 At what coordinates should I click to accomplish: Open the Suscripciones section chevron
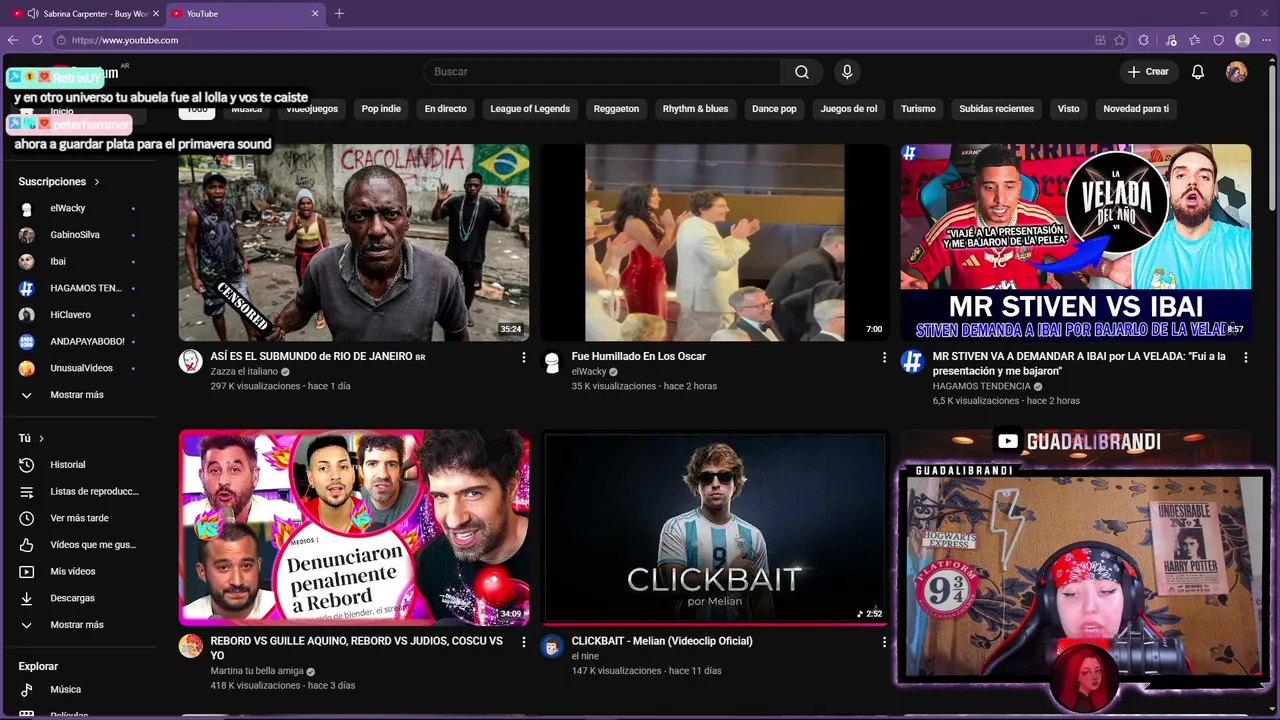pyautogui.click(x=97, y=182)
